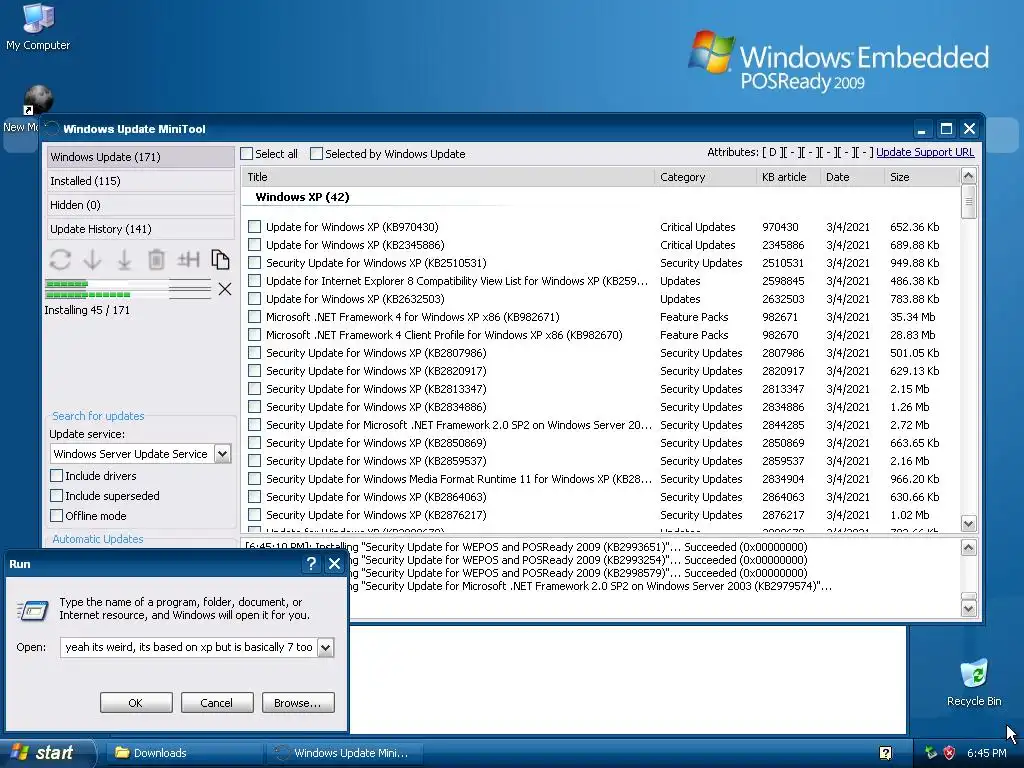Click the help question mark in Run dialog
Image resolution: width=1024 pixels, height=768 pixels.
click(311, 564)
